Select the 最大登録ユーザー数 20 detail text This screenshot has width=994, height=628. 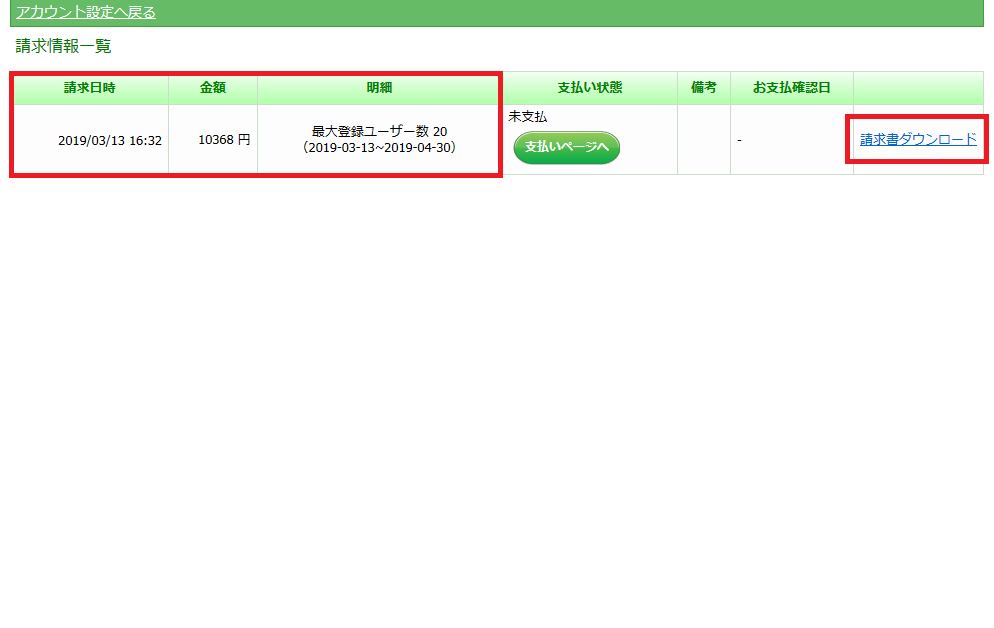point(379,131)
